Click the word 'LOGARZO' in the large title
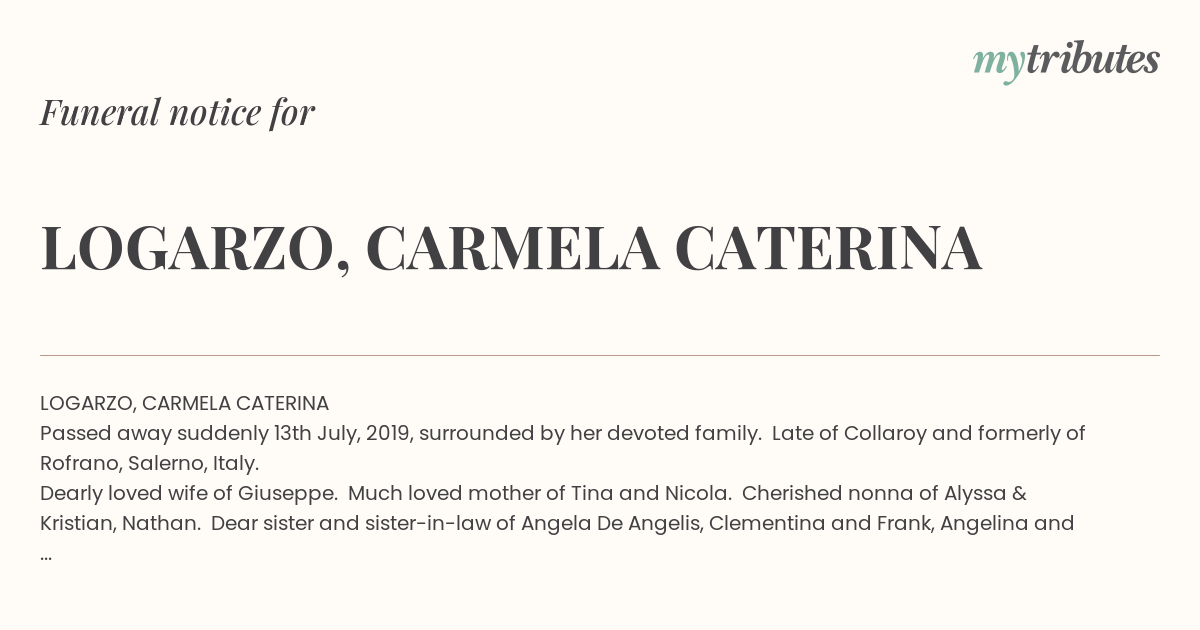This screenshot has height=630, width=1200. pyautogui.click(x=188, y=249)
